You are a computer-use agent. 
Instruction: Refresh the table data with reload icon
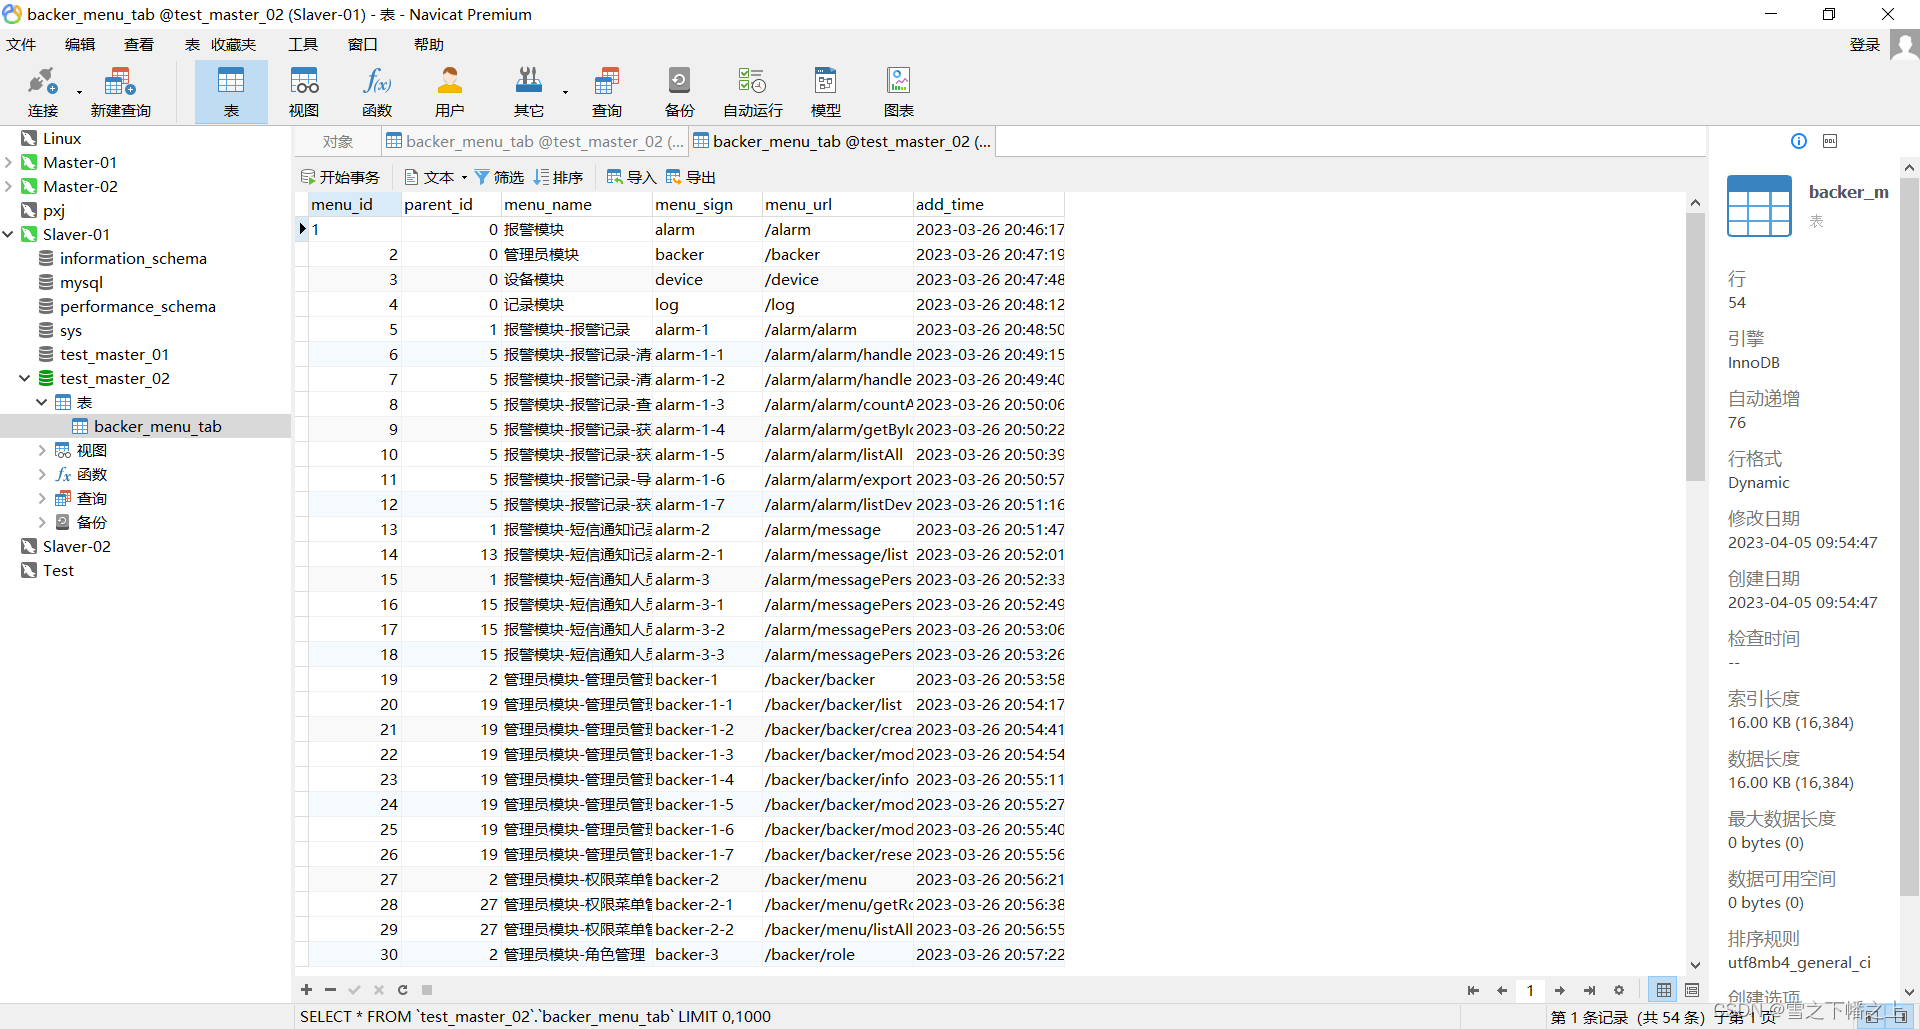(x=402, y=990)
